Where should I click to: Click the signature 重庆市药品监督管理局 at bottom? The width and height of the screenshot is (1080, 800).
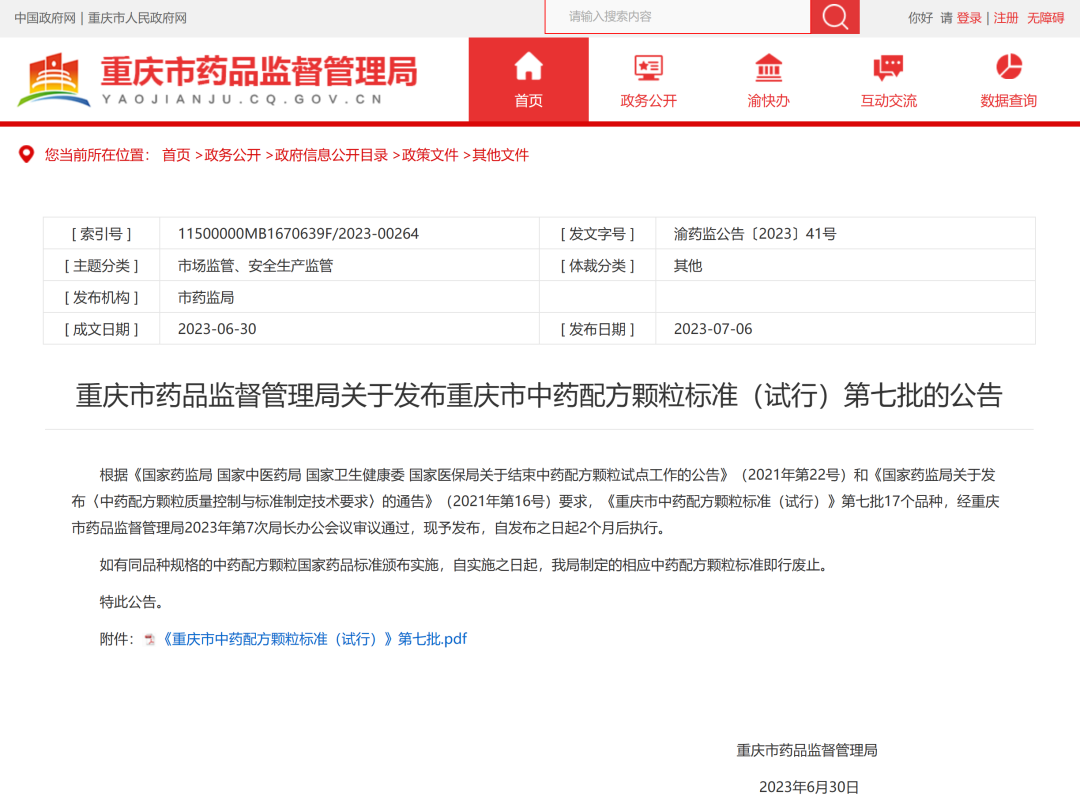tap(807, 750)
